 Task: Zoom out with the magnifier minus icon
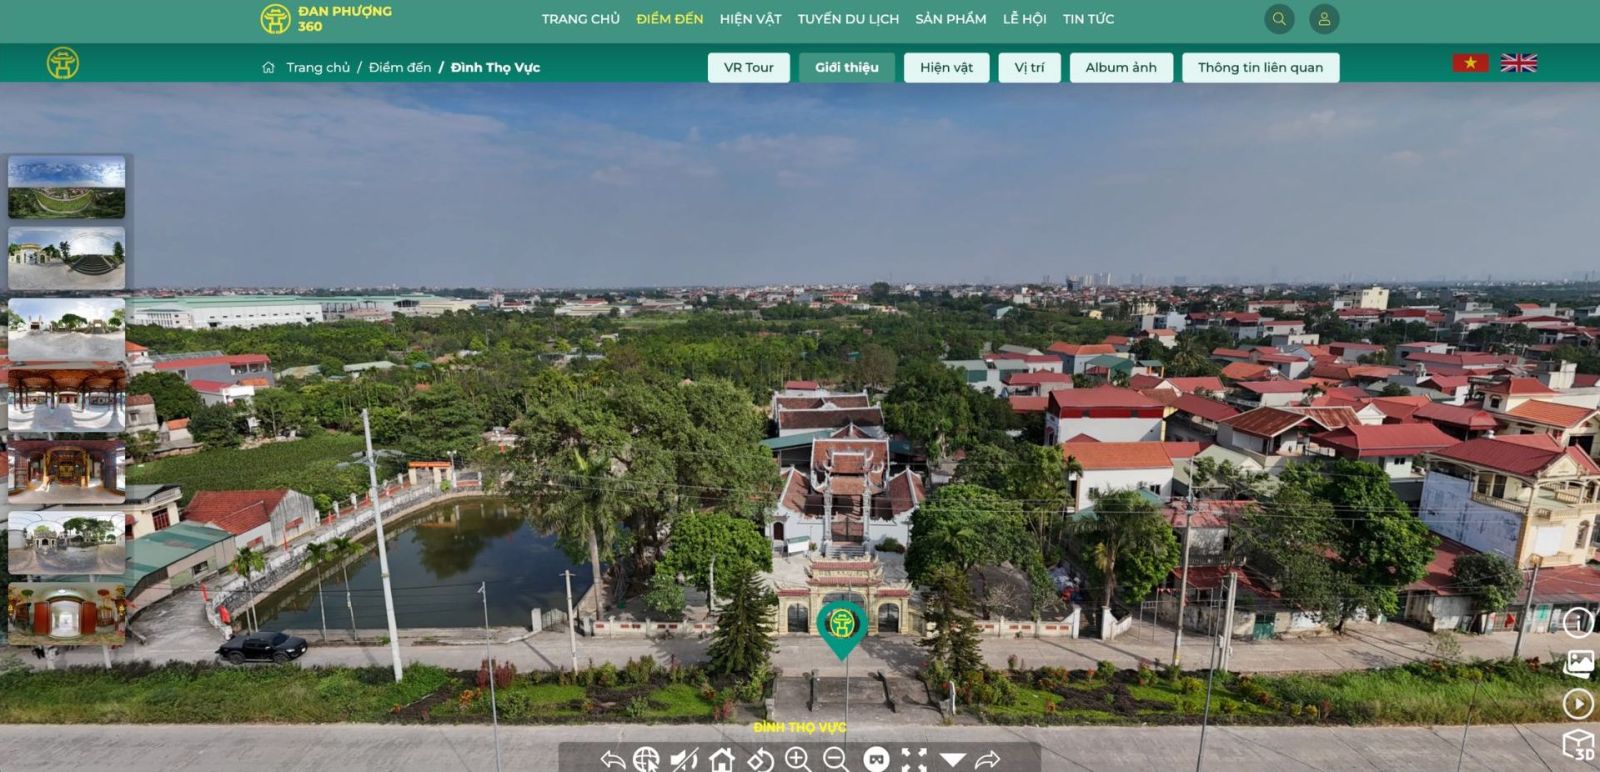point(836,760)
